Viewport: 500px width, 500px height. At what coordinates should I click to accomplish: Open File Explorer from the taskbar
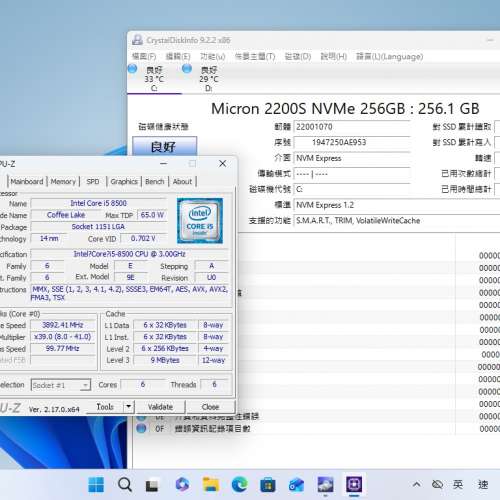(x=211, y=485)
